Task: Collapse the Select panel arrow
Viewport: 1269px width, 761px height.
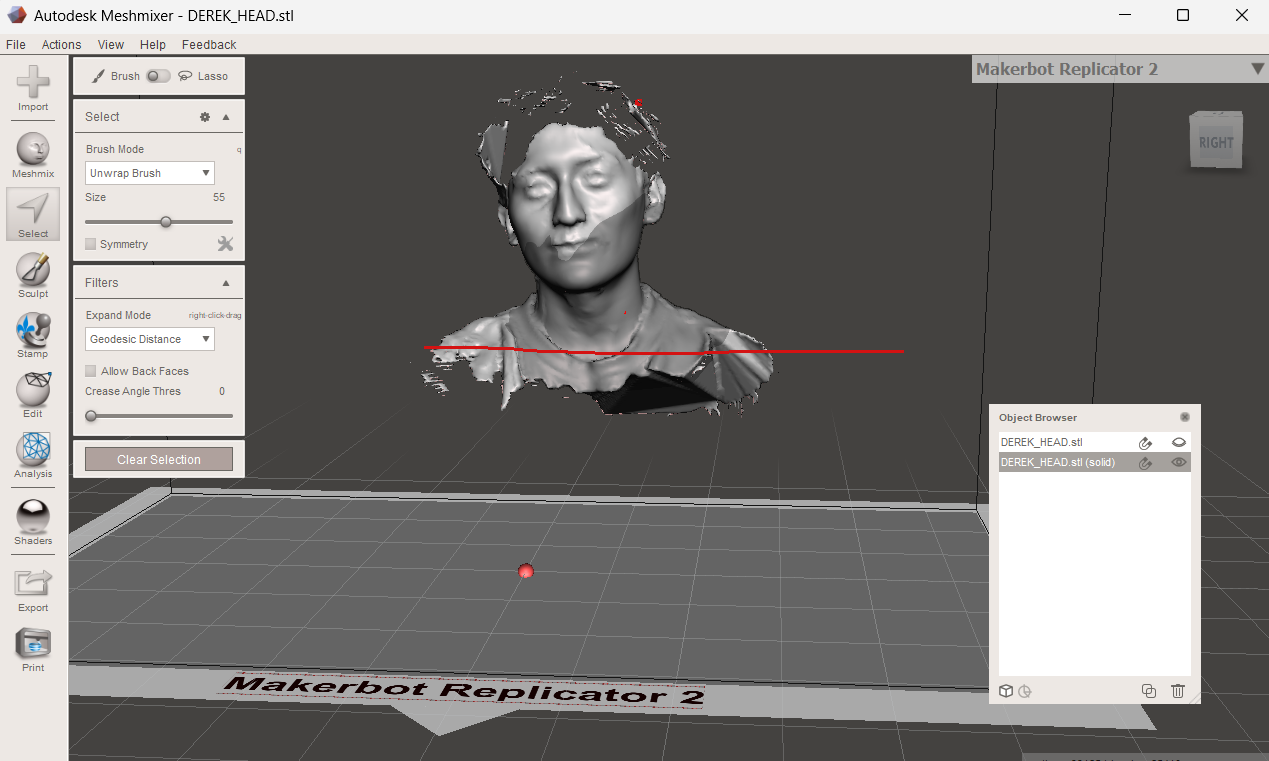Action: [x=226, y=117]
